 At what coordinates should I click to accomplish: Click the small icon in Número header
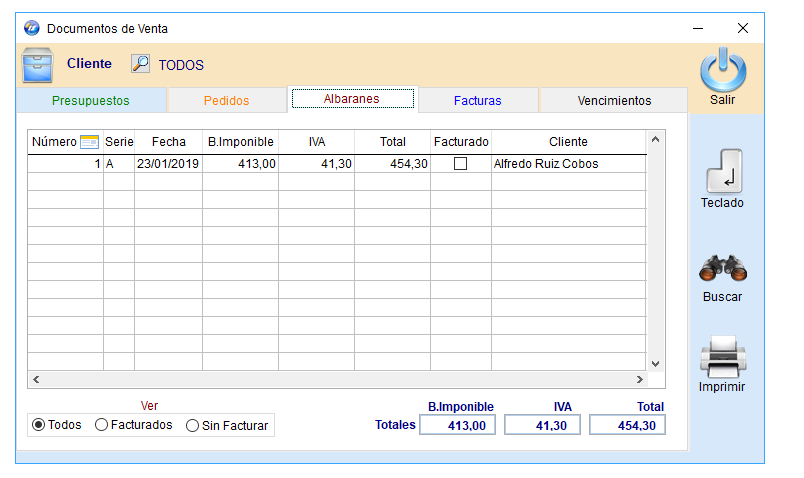89,142
